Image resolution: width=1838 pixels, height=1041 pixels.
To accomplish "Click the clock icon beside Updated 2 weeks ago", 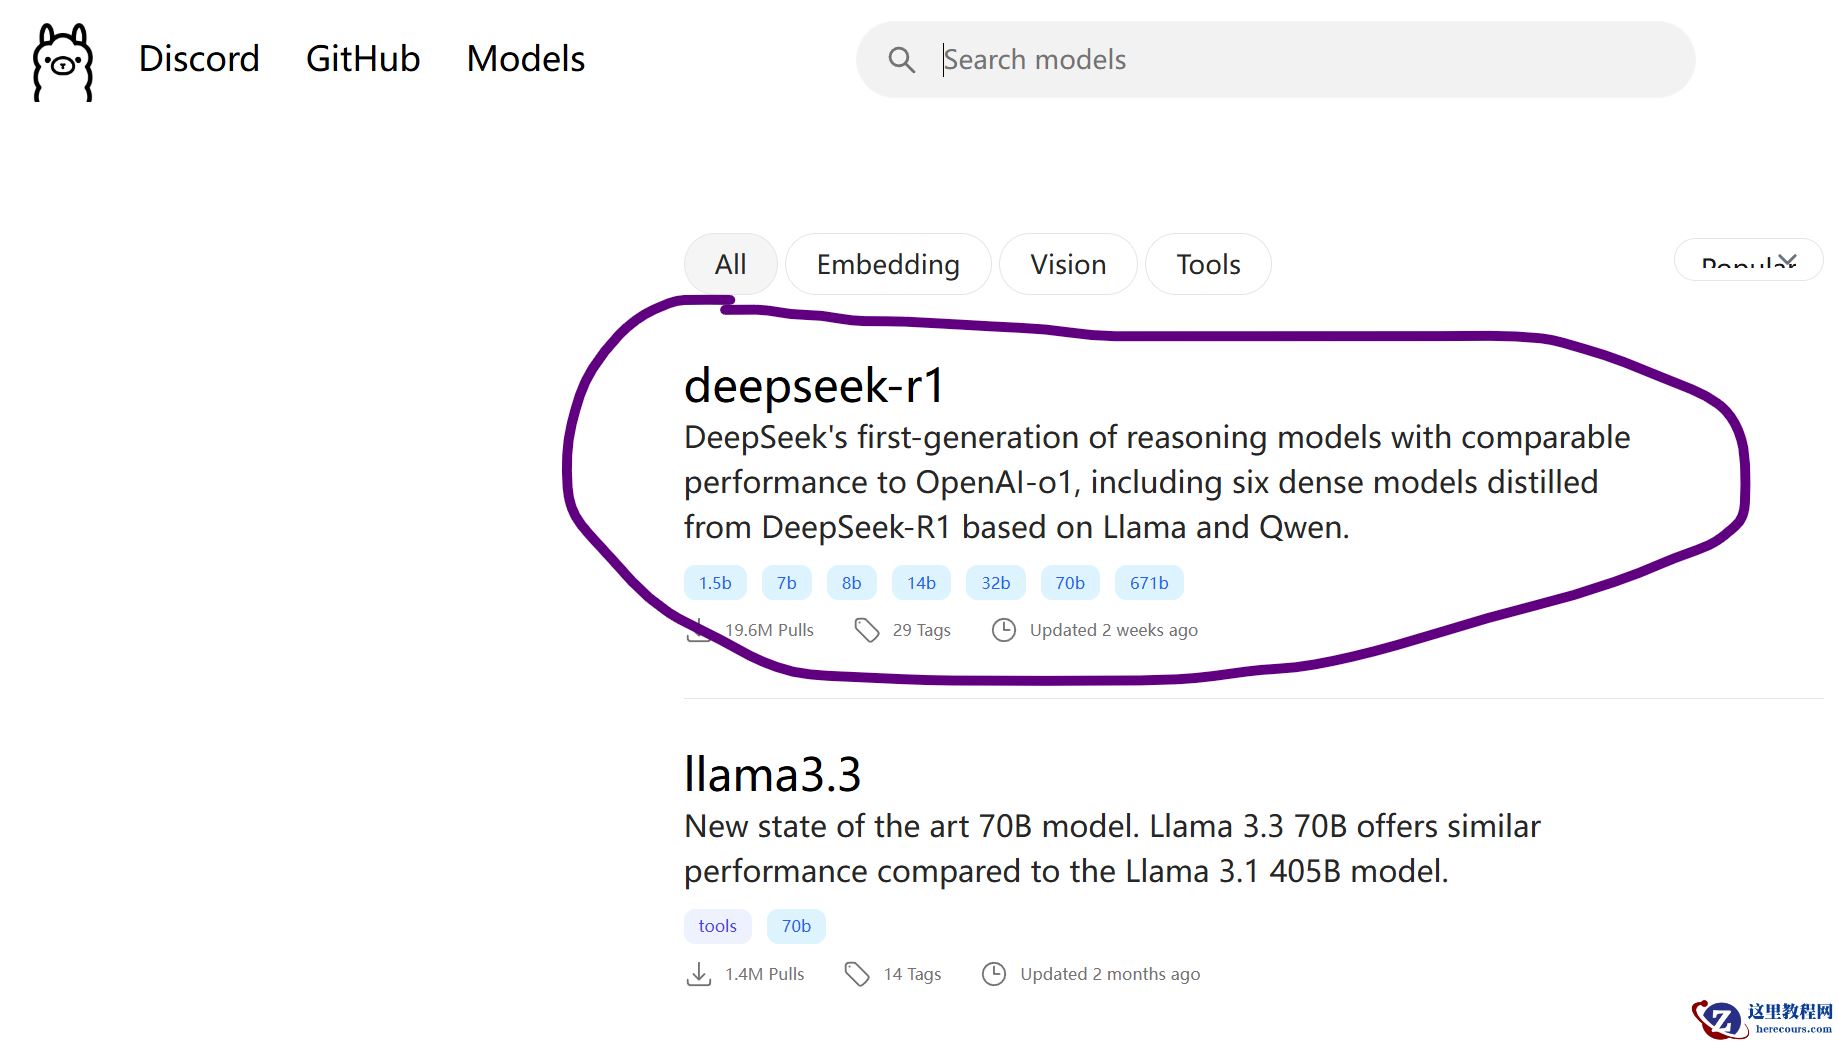I will click(1003, 630).
